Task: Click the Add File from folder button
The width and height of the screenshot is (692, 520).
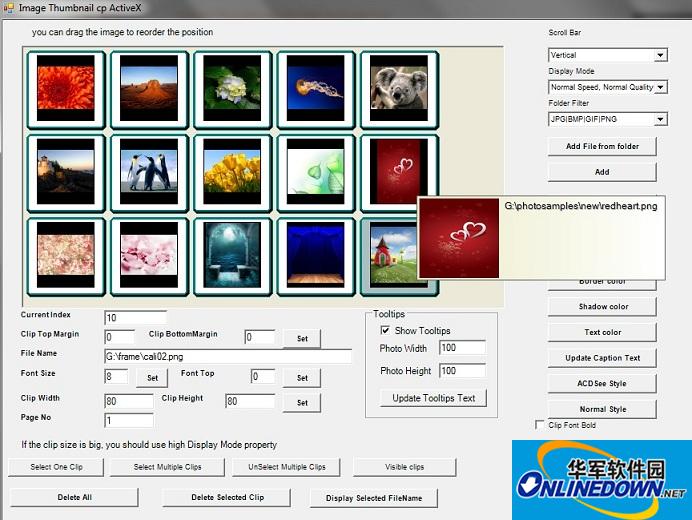Action: pyautogui.click(x=602, y=146)
